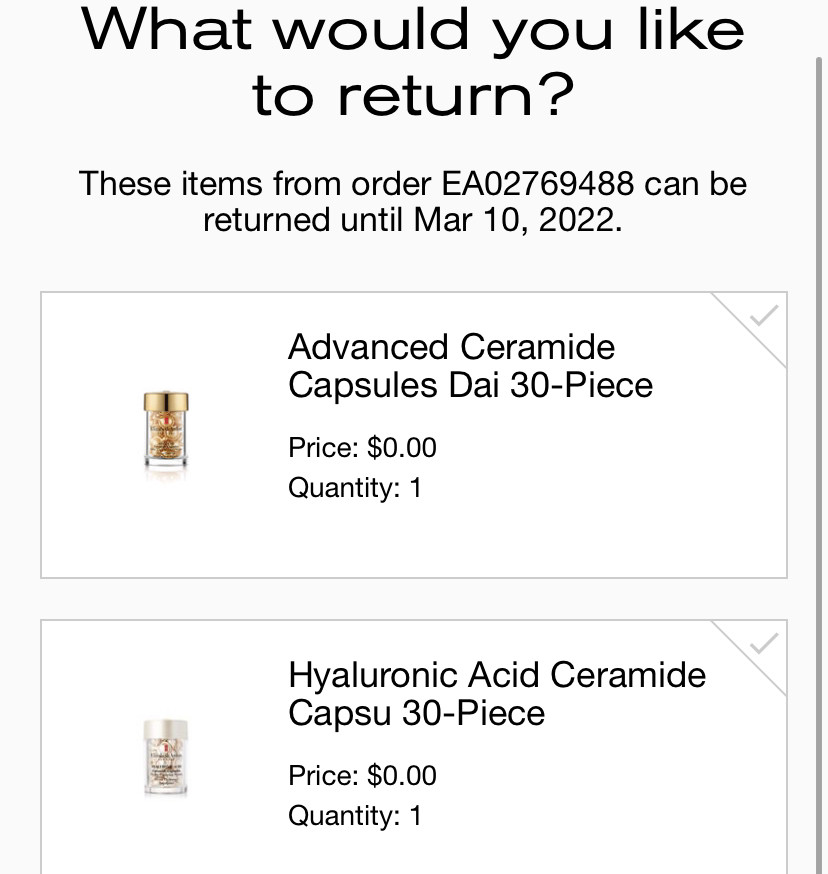
Task: Click Quantity: 1 on the Advanced Ceramide card
Action: (x=355, y=488)
